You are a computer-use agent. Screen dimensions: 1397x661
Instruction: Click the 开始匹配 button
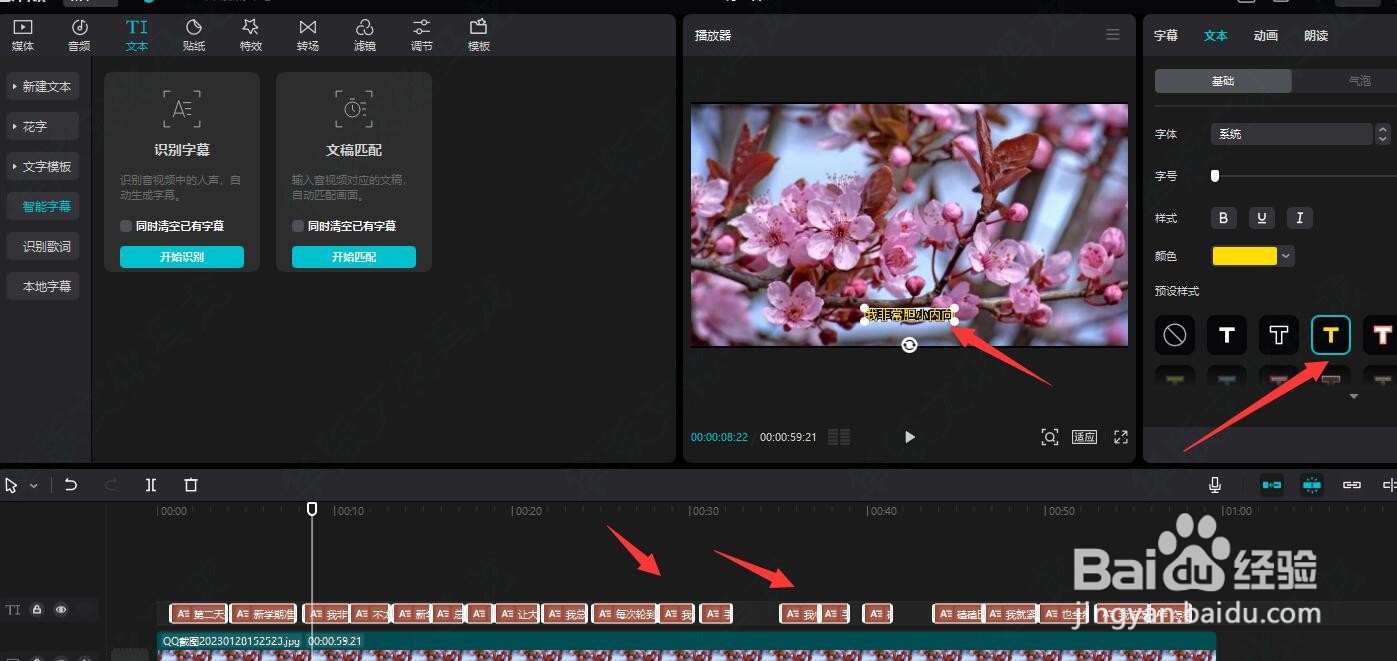point(353,256)
